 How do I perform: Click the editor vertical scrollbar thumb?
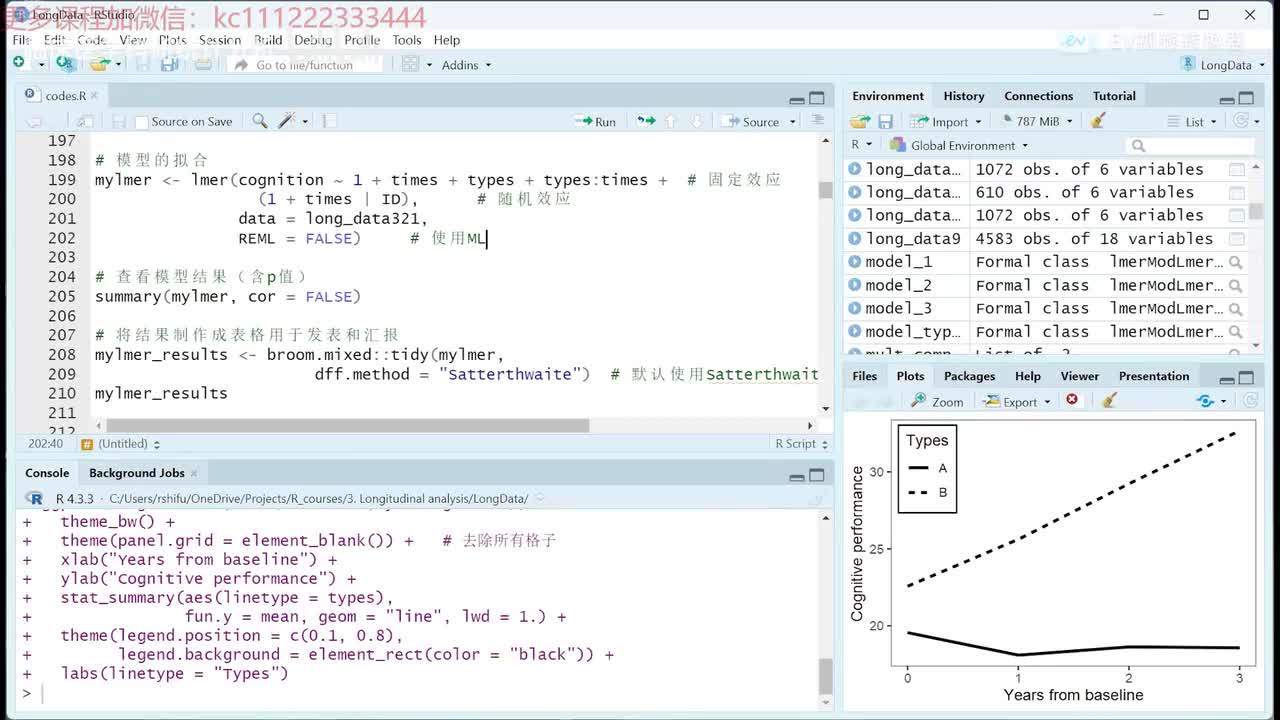coord(825,190)
